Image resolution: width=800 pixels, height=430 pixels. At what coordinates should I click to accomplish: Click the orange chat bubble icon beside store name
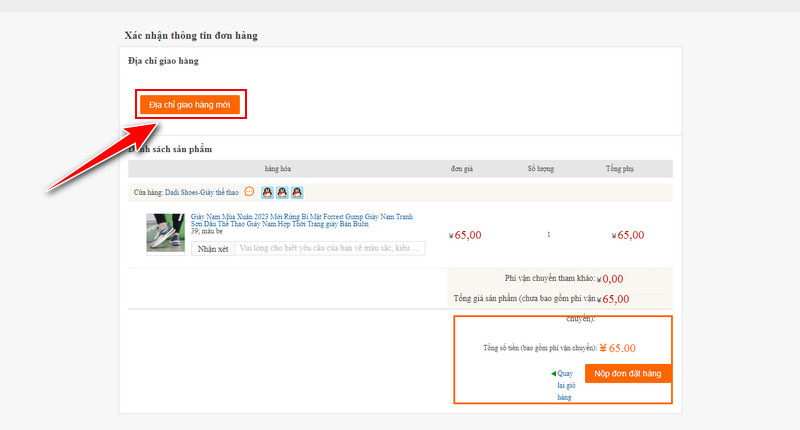[249, 192]
